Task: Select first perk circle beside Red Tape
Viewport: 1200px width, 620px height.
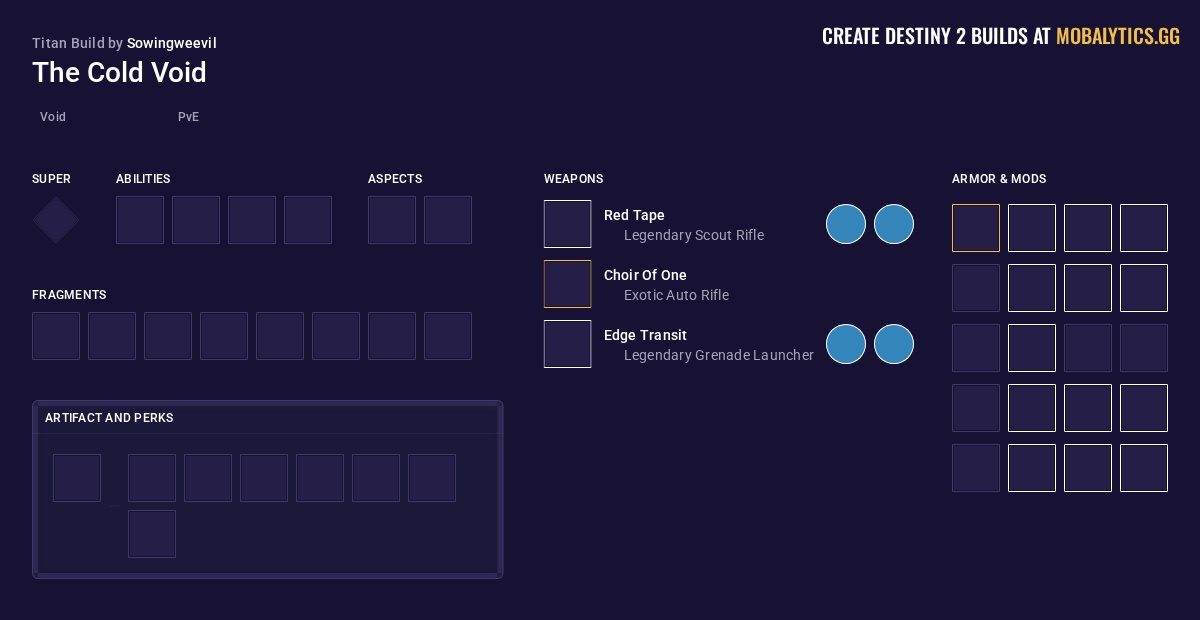Action: coord(846,224)
